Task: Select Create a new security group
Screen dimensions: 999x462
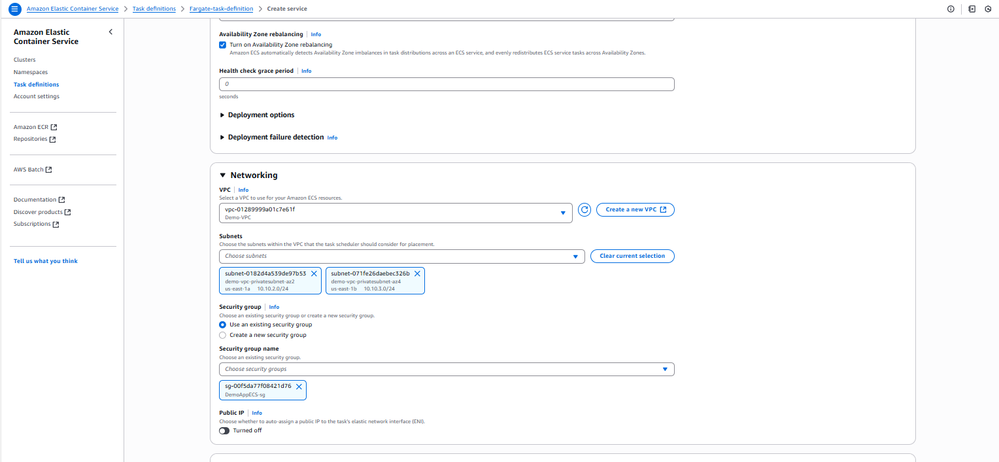Action: (223, 335)
